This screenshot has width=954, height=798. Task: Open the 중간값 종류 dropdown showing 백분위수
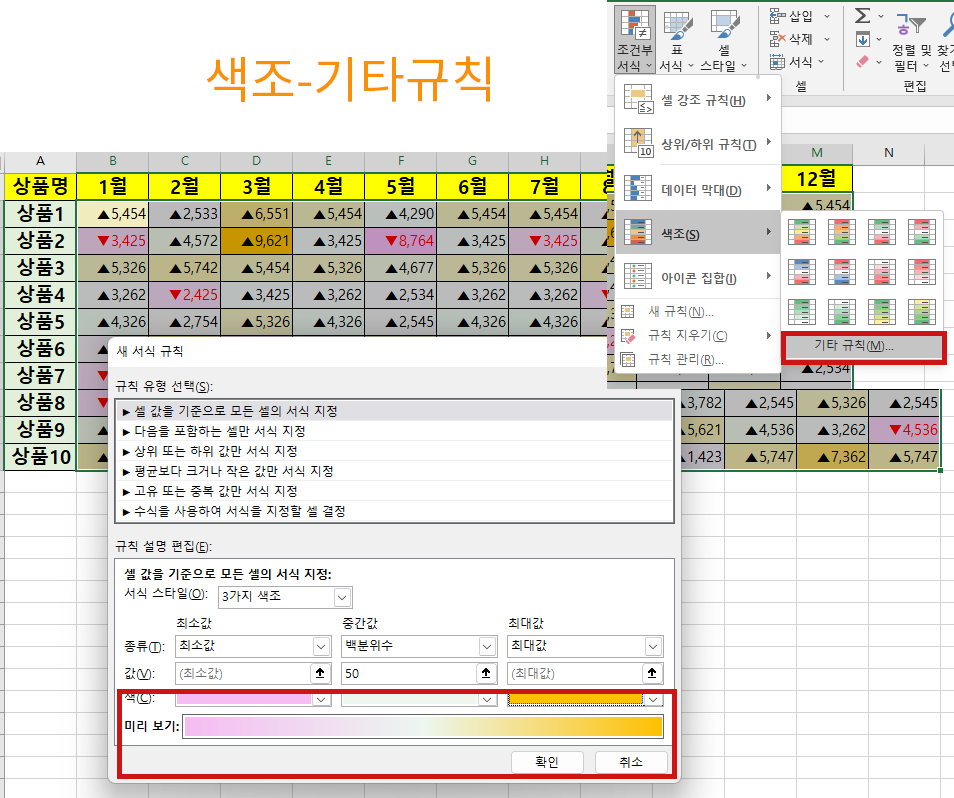[x=418, y=646]
